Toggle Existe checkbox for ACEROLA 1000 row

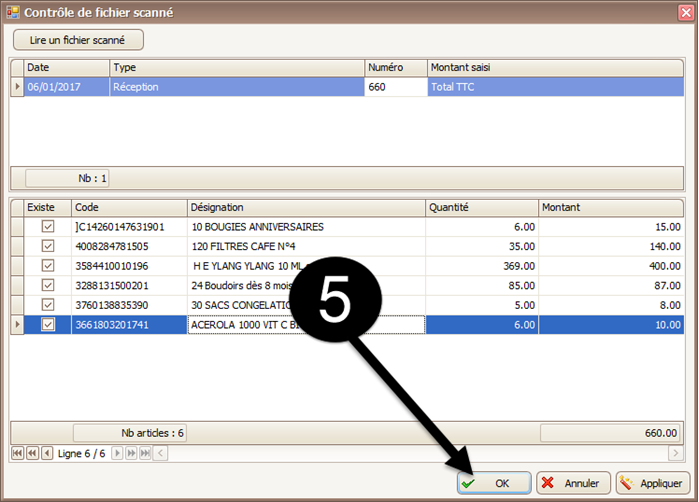pyautogui.click(x=48, y=325)
